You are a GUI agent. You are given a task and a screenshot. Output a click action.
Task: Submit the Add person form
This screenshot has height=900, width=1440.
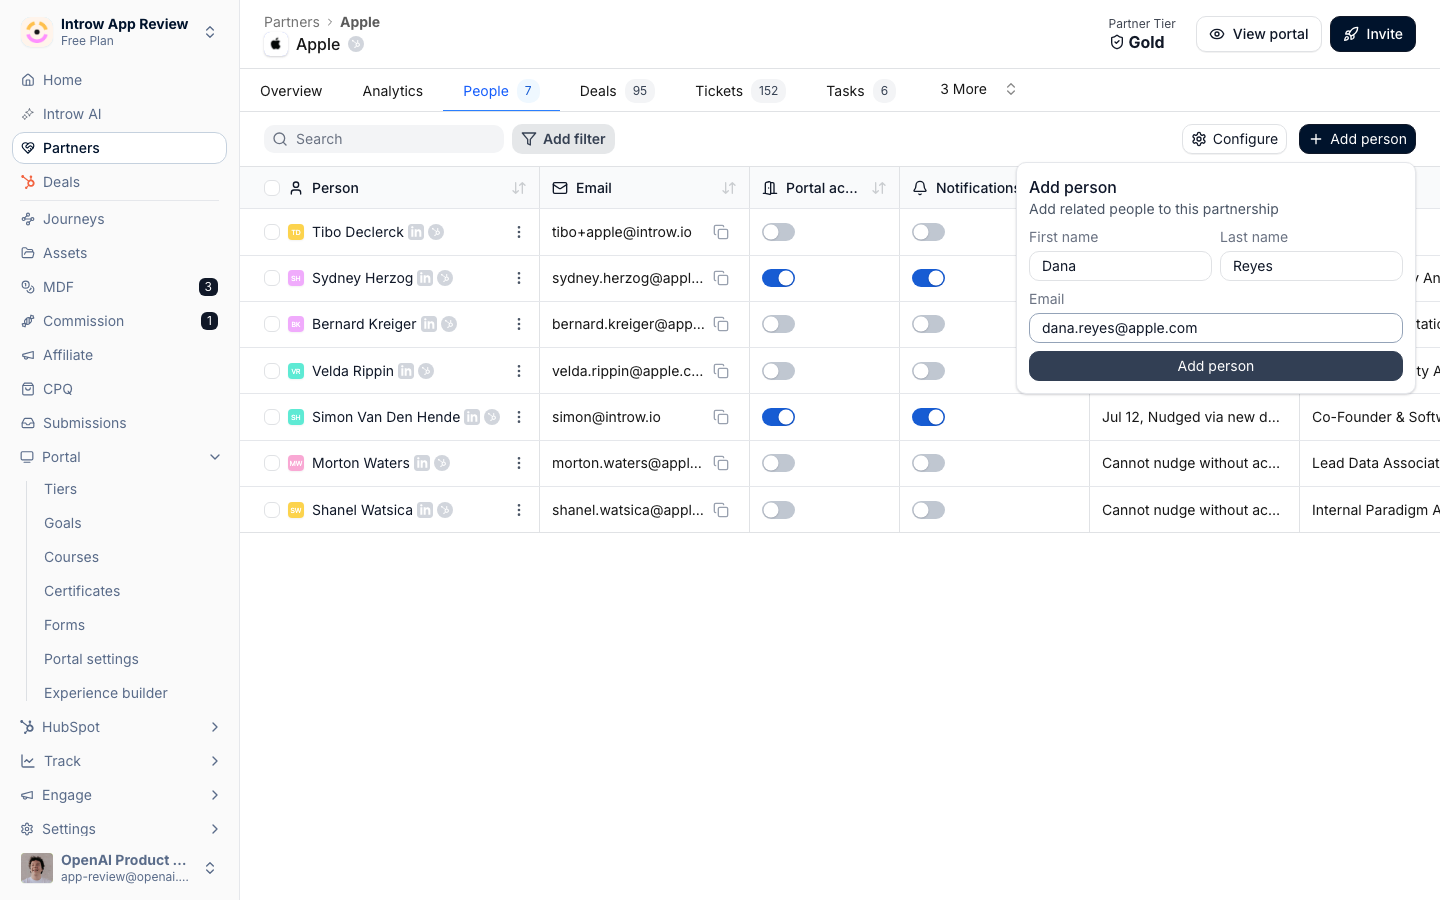click(1216, 366)
